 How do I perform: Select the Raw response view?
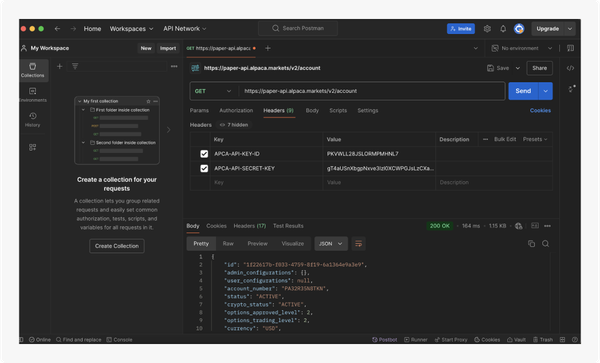[228, 244]
